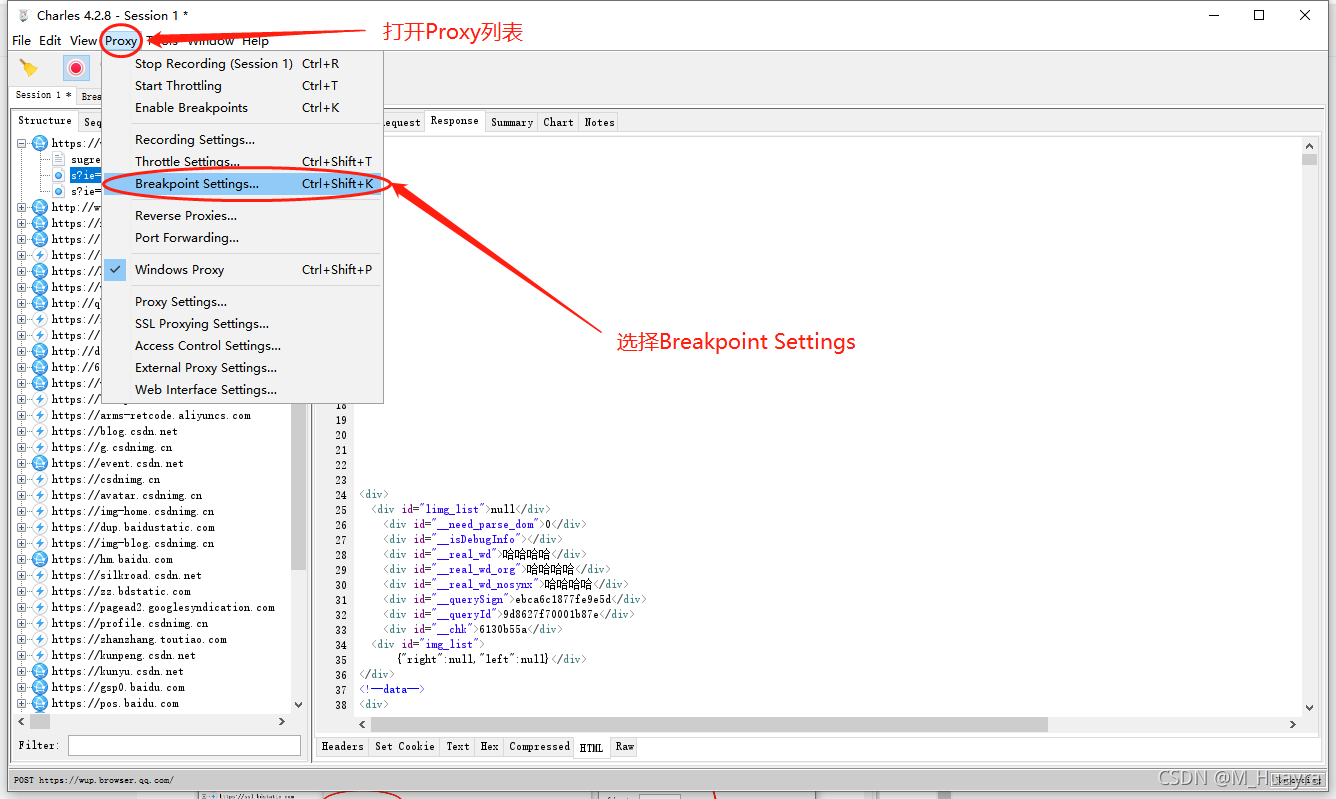Click the lightning icon beside https://pagead2.googlesyndication.com

40,607
